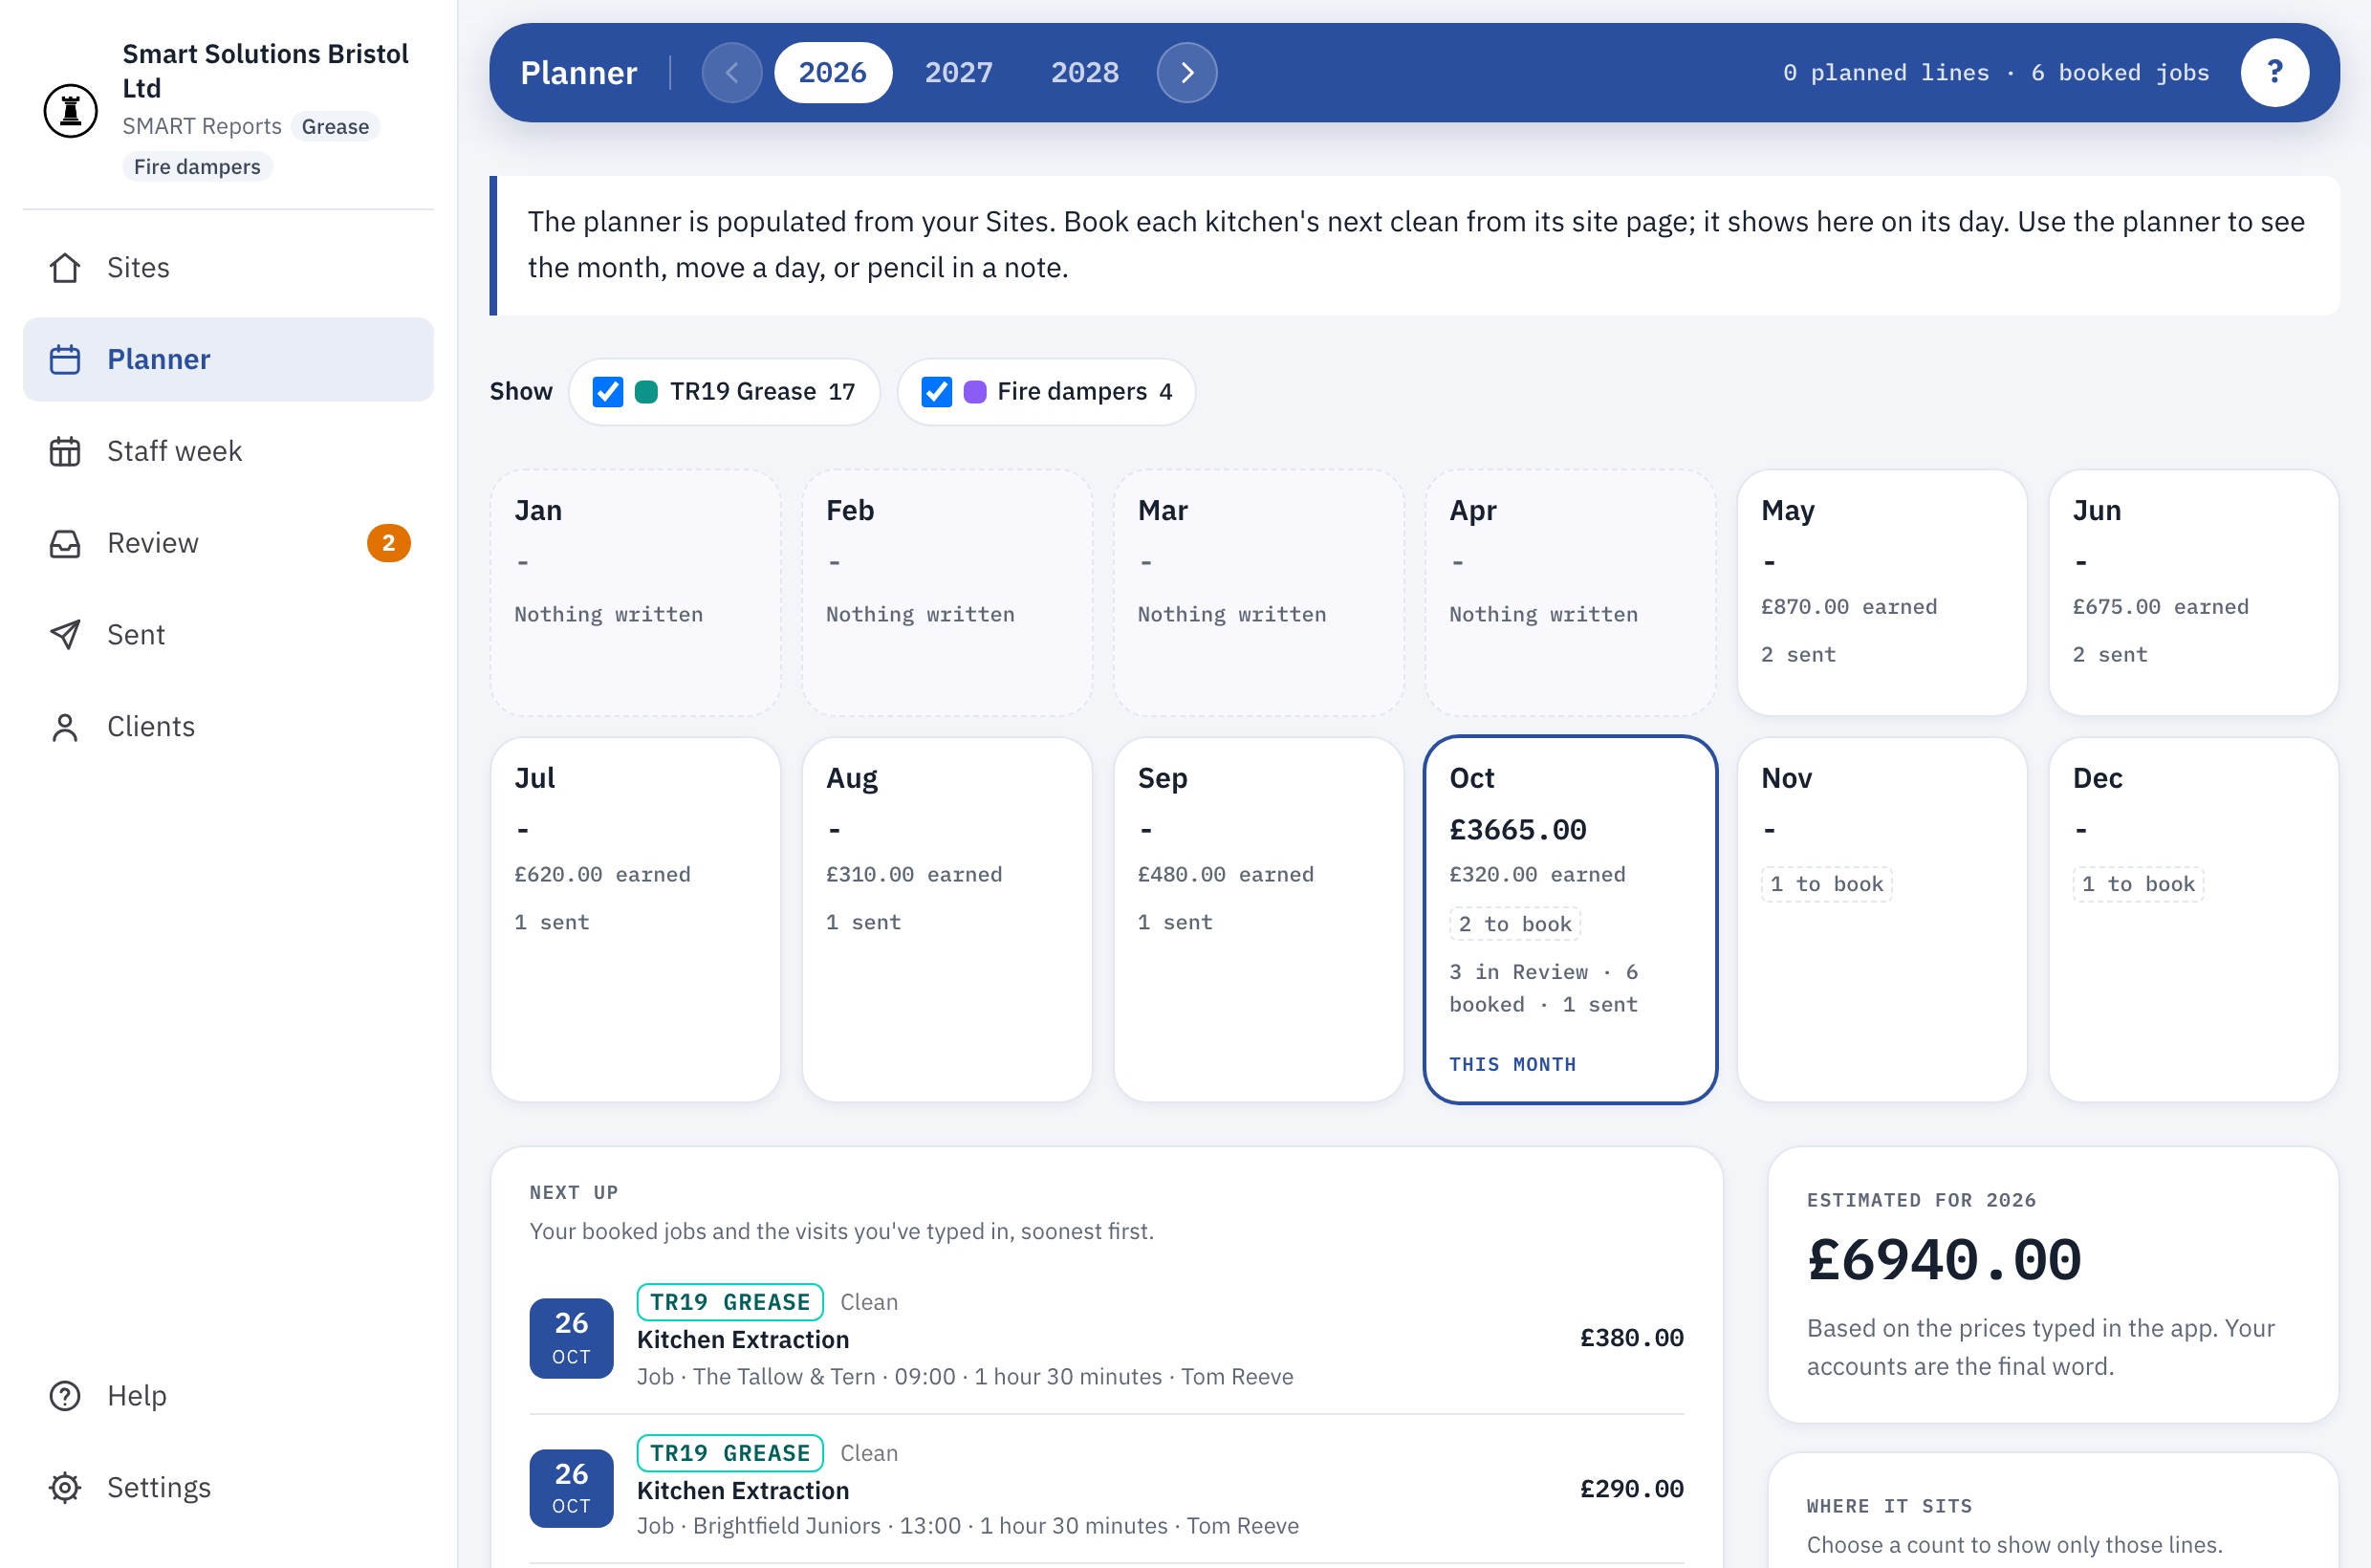Viewport: 2371px width, 1568px height.
Task: Open the Jul month card
Action: (635, 920)
